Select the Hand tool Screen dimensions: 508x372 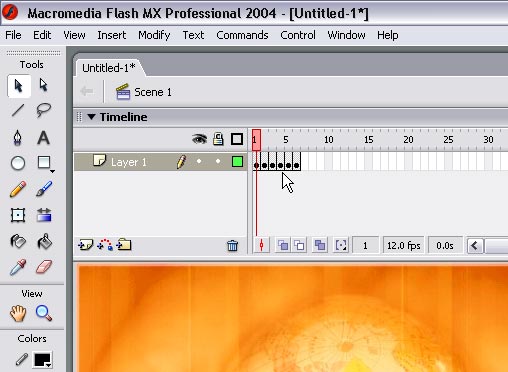(x=18, y=313)
